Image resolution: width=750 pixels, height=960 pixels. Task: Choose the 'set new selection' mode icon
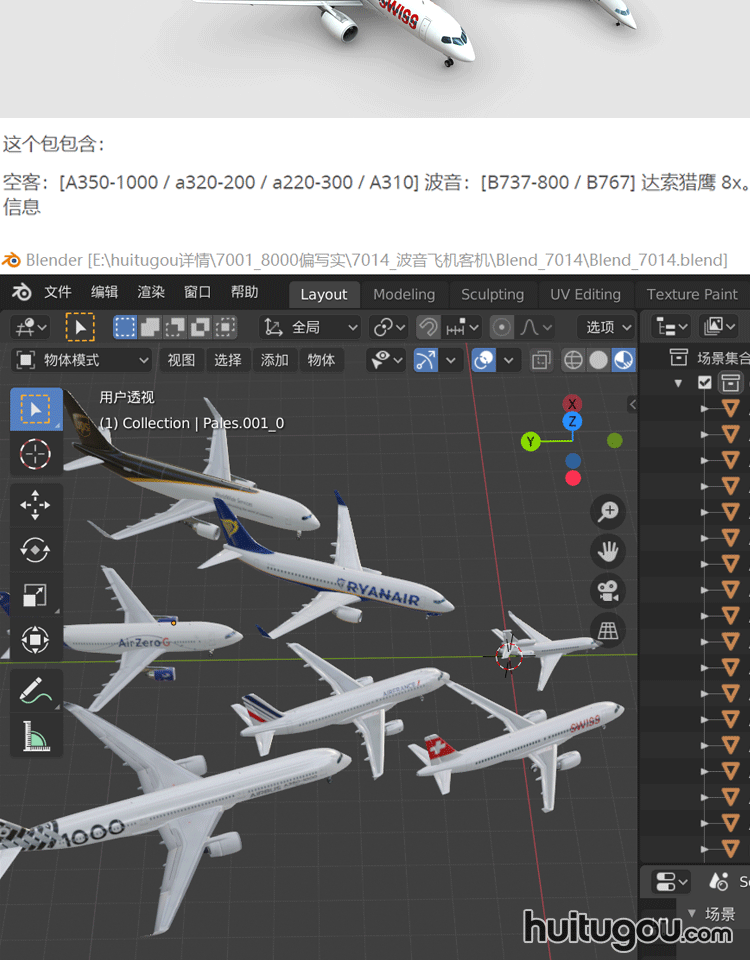(x=125, y=327)
